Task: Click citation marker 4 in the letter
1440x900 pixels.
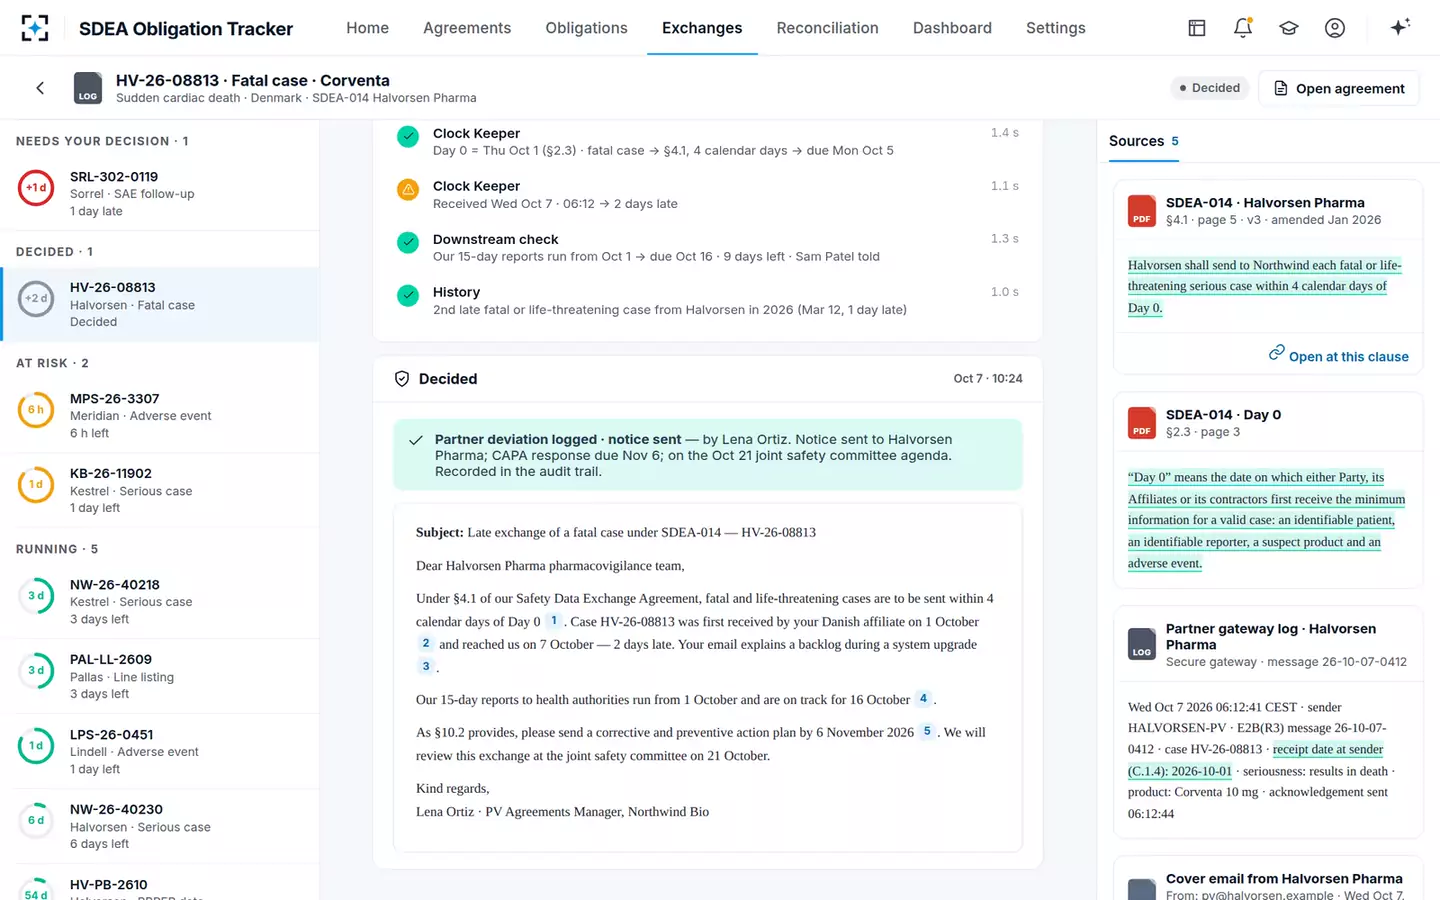Action: (x=923, y=699)
